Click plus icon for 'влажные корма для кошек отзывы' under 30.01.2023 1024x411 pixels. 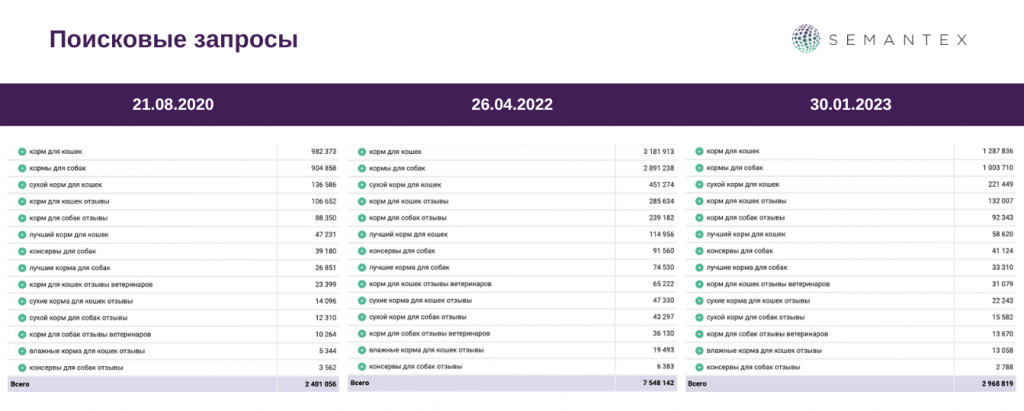click(x=699, y=350)
